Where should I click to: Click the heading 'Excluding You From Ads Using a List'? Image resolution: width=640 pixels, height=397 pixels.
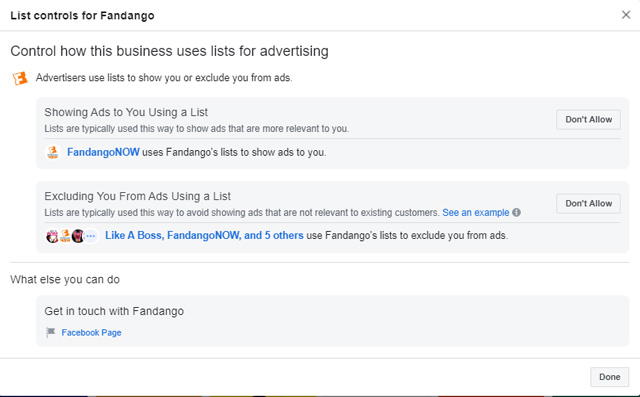[138, 196]
